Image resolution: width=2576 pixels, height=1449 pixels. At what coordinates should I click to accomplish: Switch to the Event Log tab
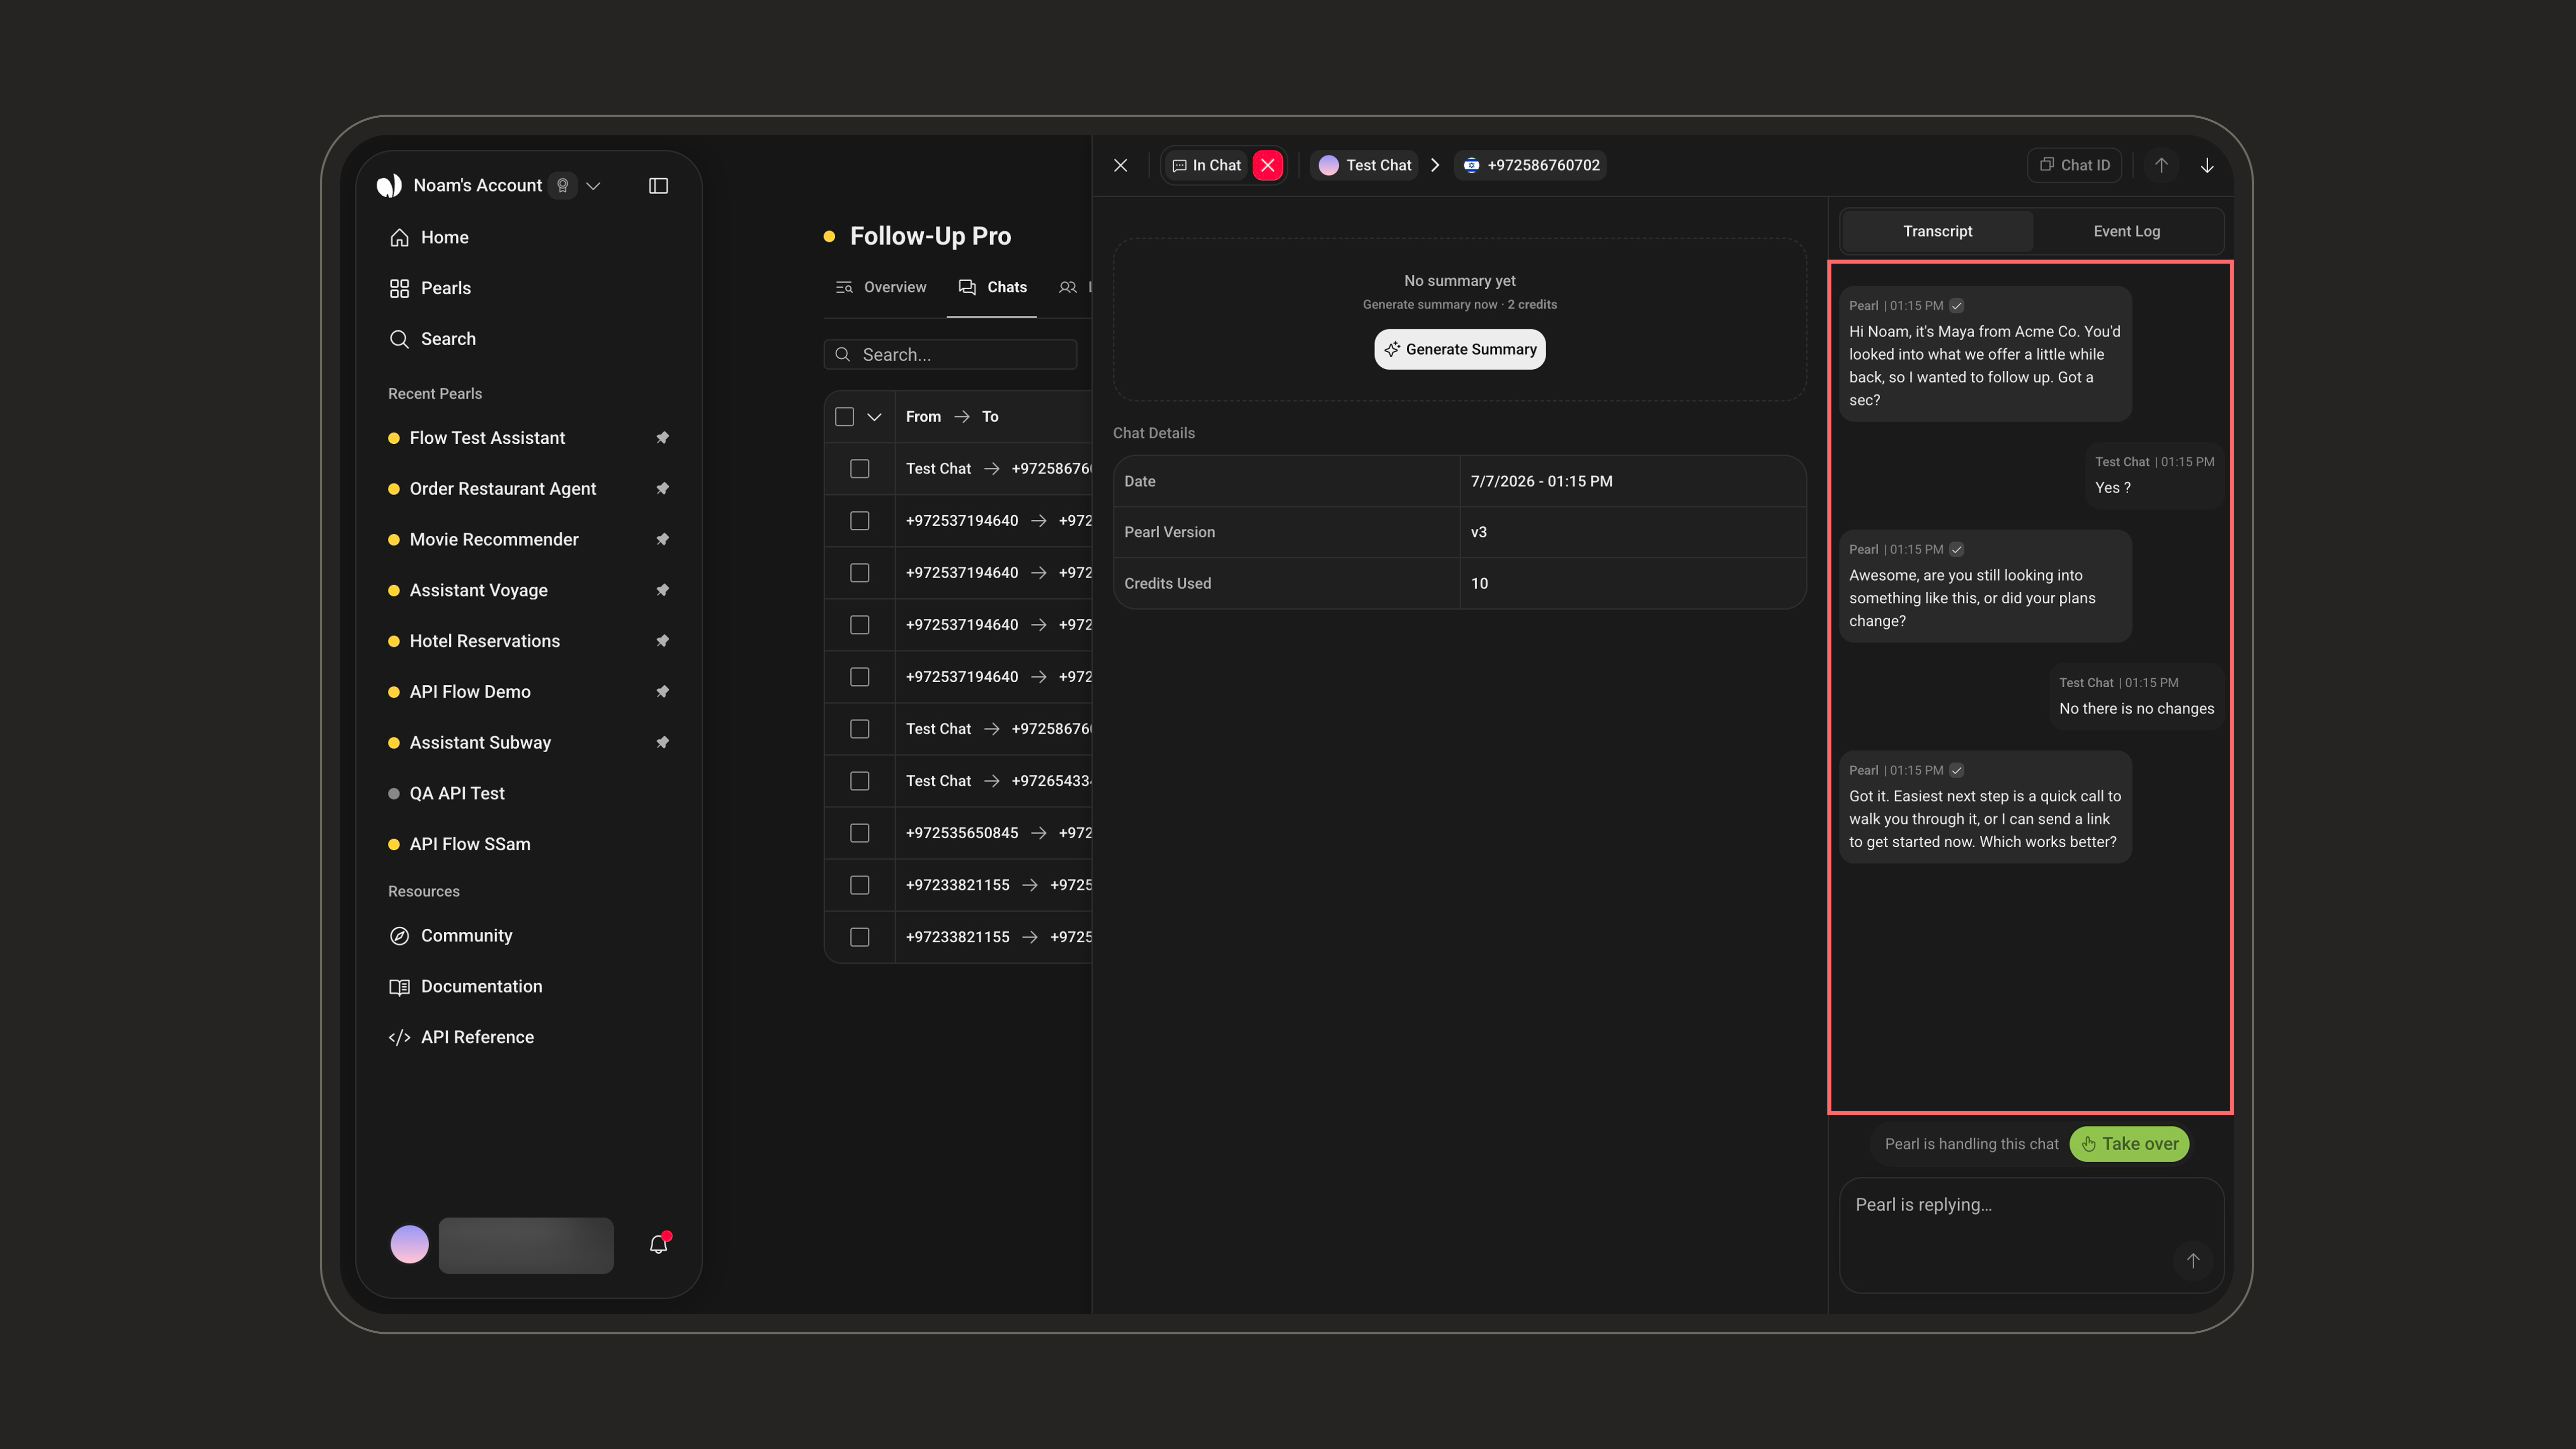tap(2126, 232)
